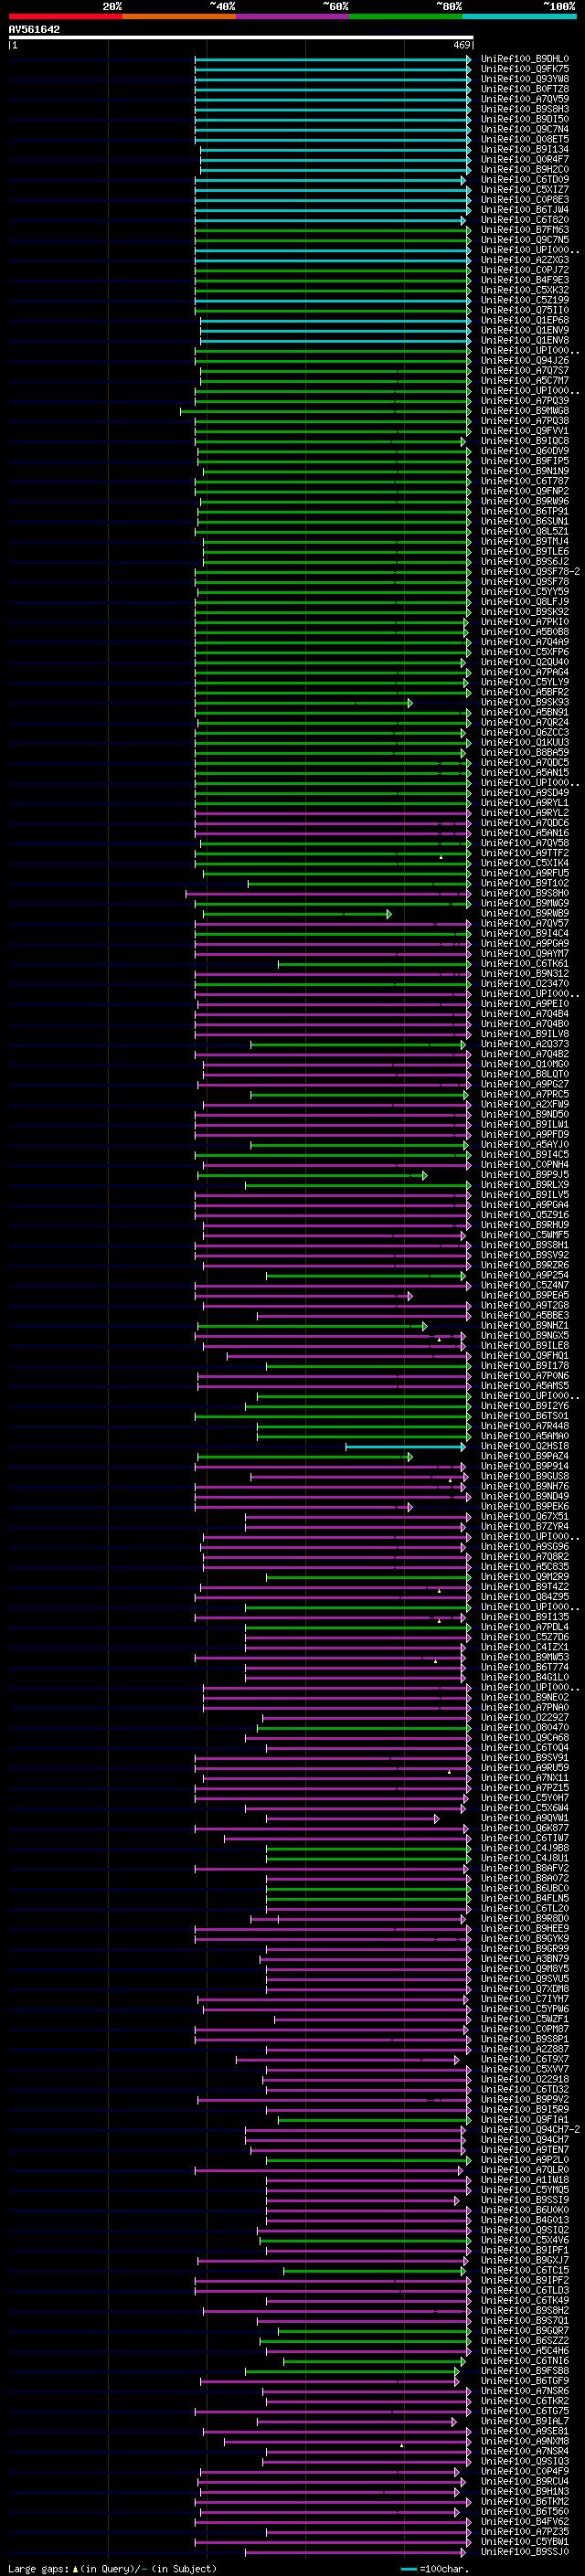Image resolution: width=585 pixels, height=2576 pixels.
Task: Select hit label UniRef100_B9GUS8
Action: (524, 1476)
